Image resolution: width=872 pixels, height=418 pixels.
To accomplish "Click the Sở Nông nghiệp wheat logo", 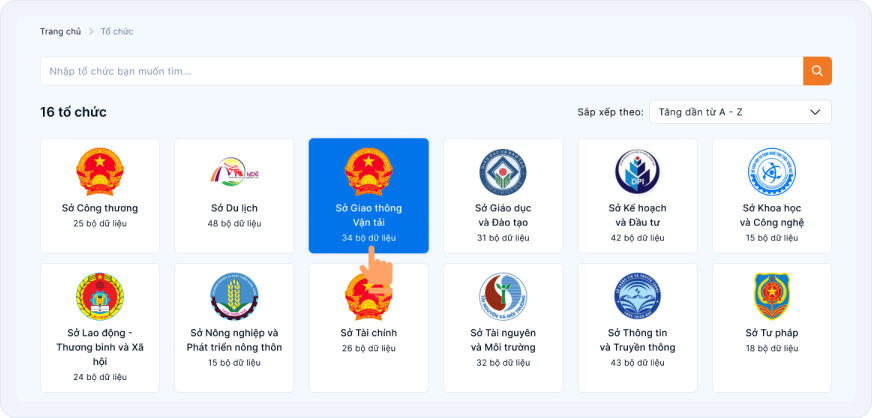I will [234, 296].
